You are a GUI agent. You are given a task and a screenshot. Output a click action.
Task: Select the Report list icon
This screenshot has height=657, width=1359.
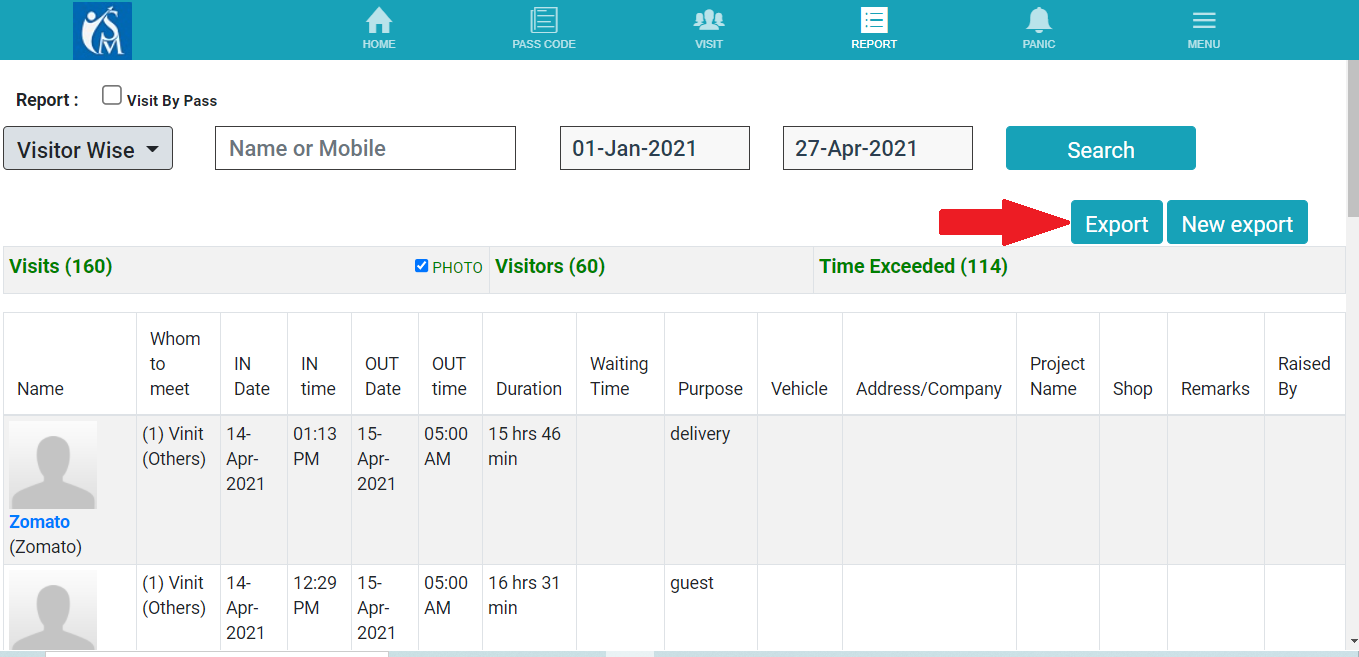point(873,20)
